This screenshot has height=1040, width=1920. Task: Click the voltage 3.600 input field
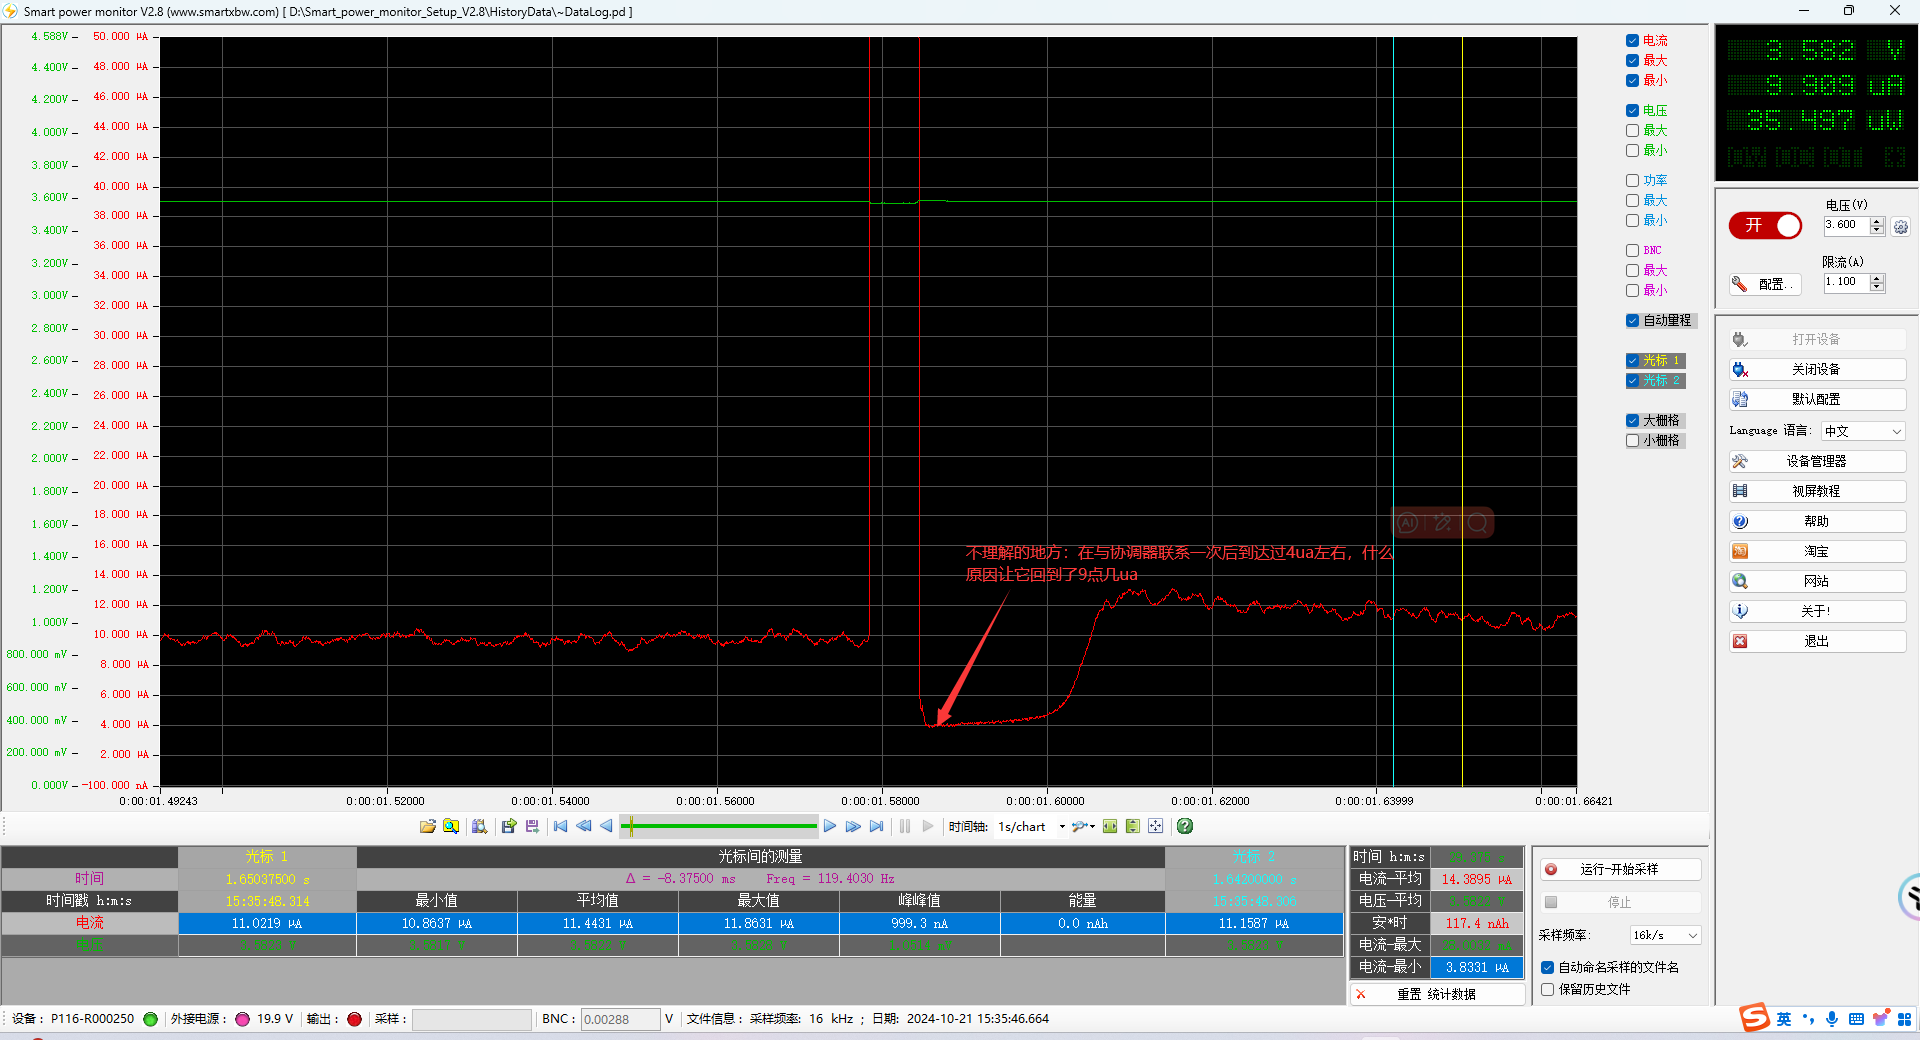pos(1846,226)
